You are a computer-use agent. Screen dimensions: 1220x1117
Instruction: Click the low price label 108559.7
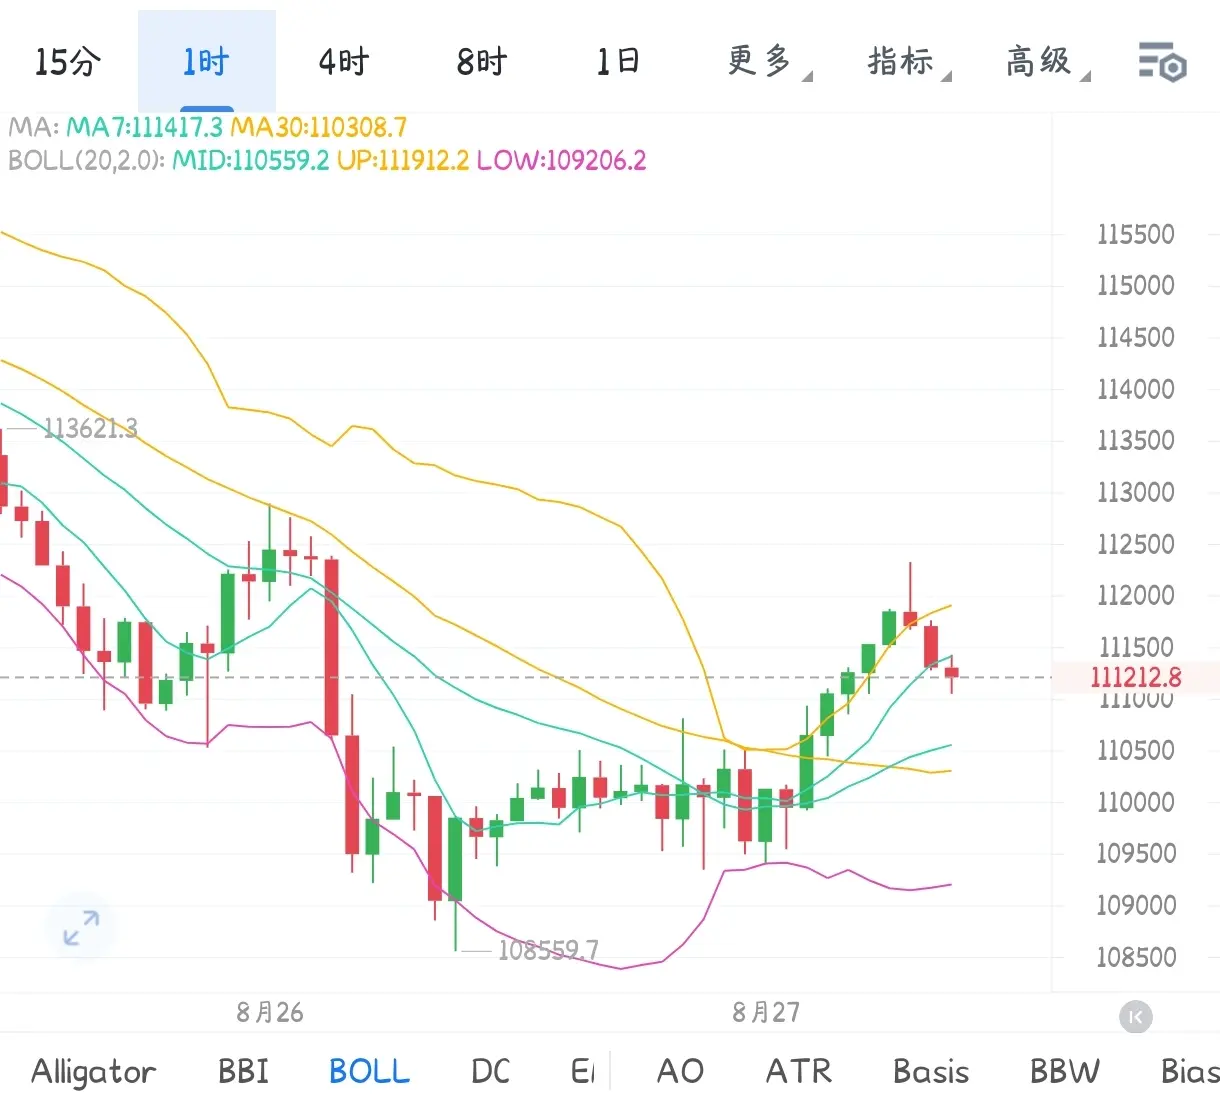[x=548, y=950]
